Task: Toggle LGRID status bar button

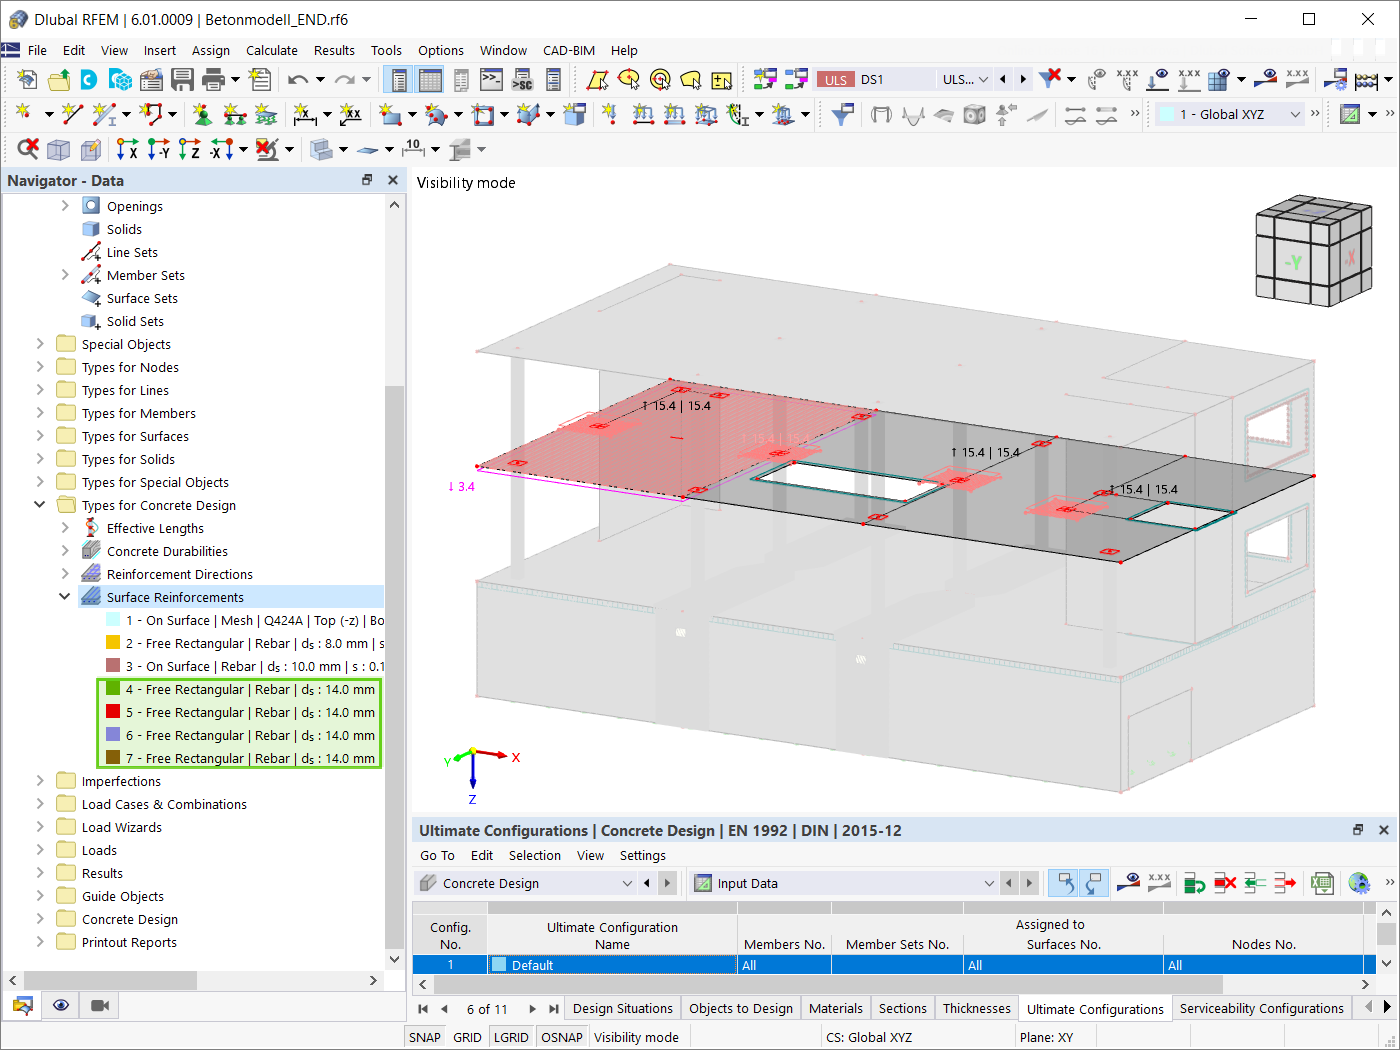Action: (x=511, y=1037)
